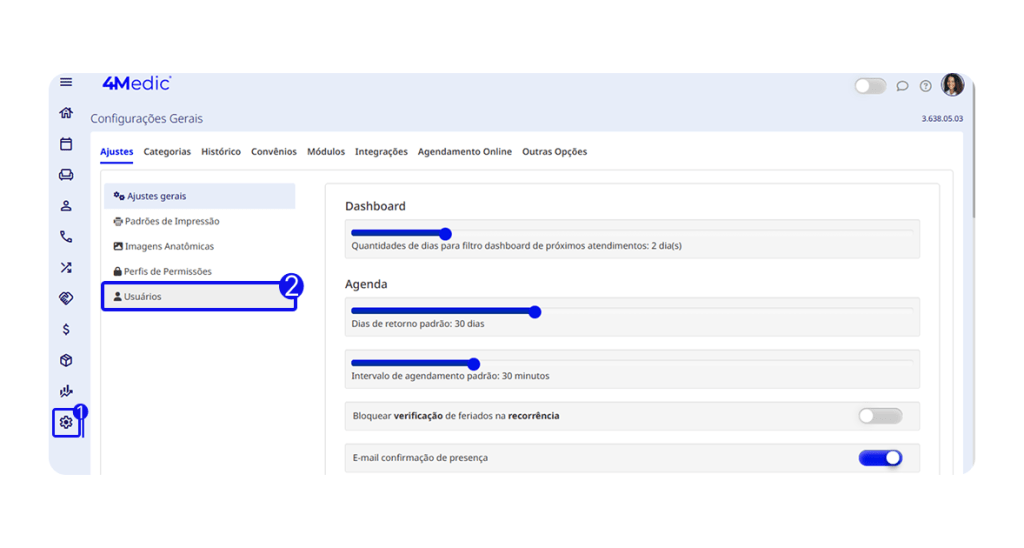Click the phone icon in sidebar
The image size is (1024, 548).
(66, 237)
